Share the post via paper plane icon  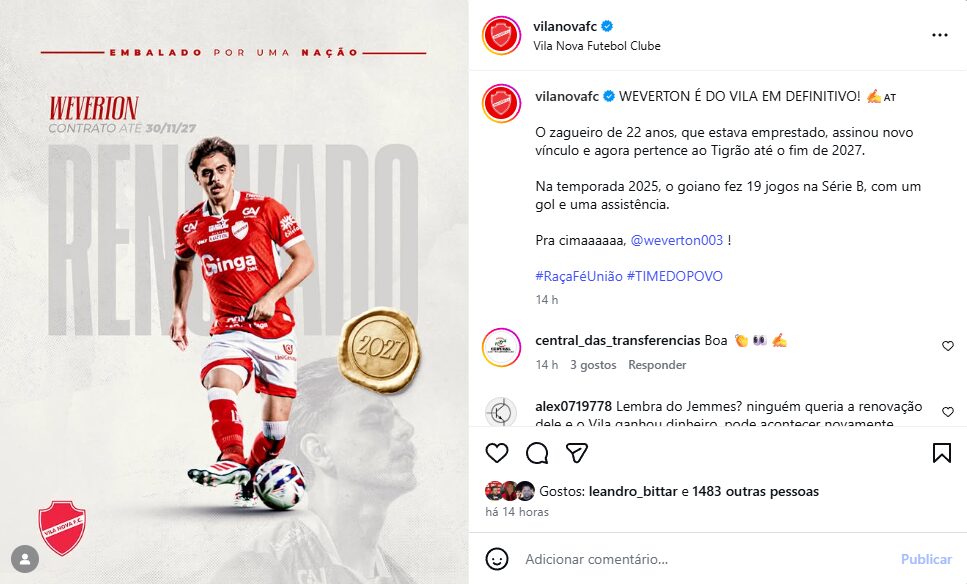point(577,453)
